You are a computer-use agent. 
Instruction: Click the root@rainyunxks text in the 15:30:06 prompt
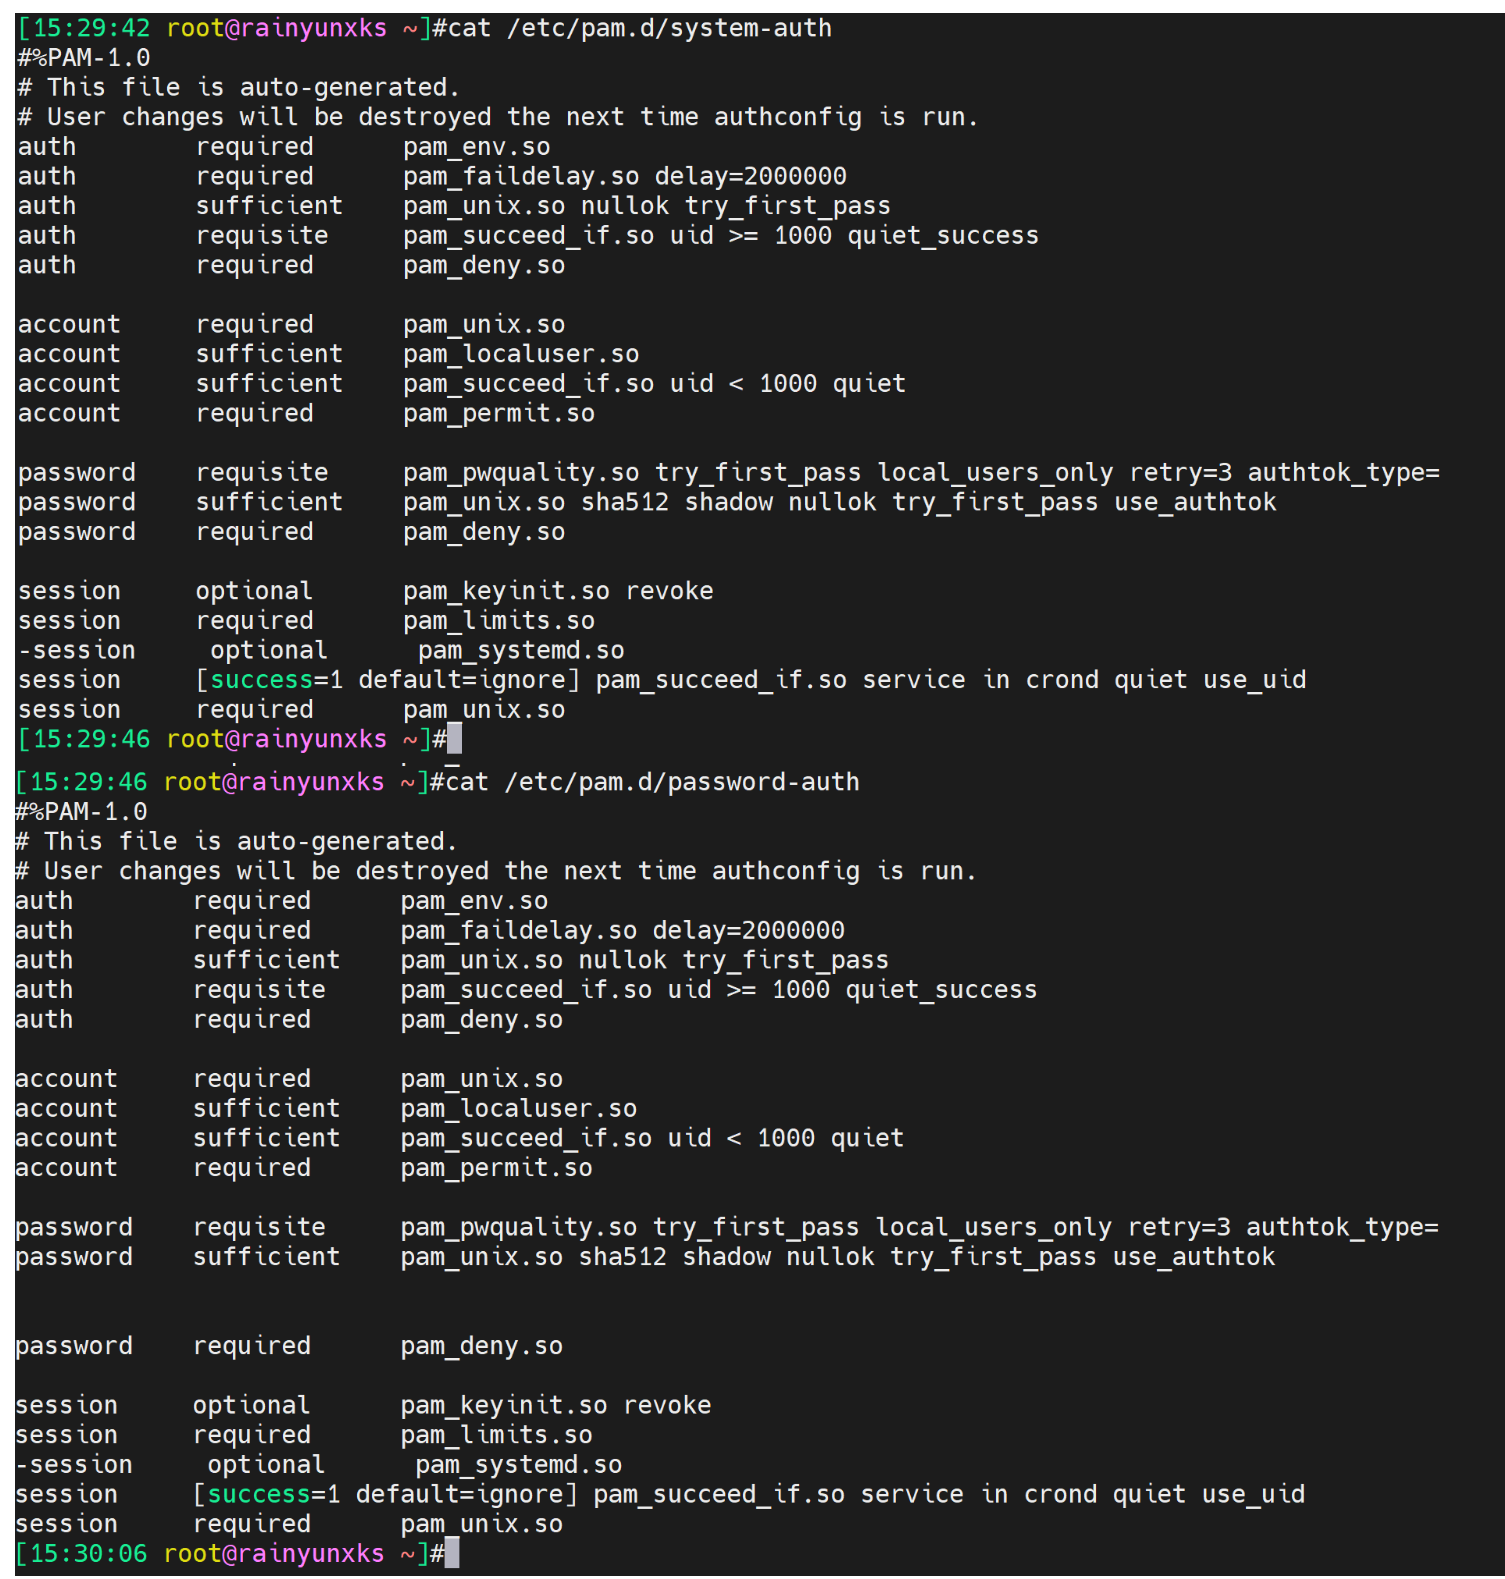(x=273, y=1553)
